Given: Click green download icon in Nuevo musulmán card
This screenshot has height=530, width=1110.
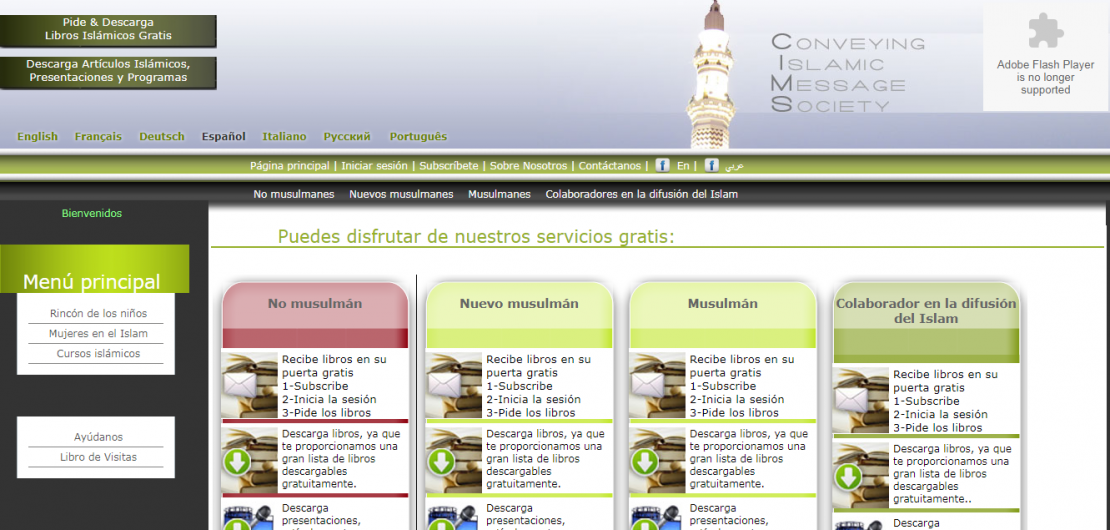Looking at the screenshot, I should (441, 462).
